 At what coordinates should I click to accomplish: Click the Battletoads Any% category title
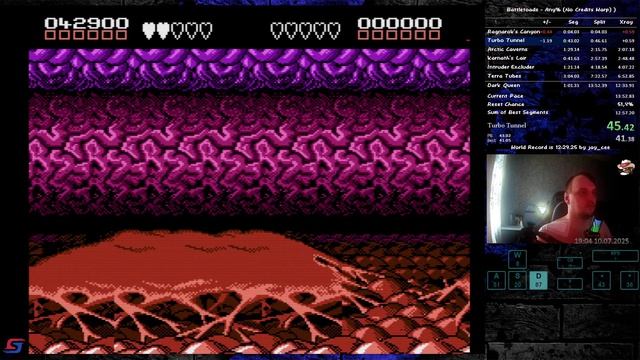[x=561, y=9]
